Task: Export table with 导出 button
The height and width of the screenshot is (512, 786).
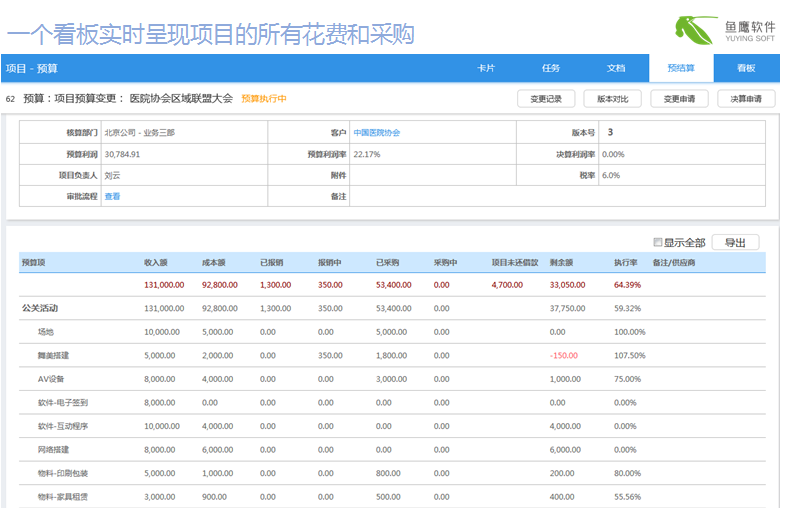Action: coord(735,242)
